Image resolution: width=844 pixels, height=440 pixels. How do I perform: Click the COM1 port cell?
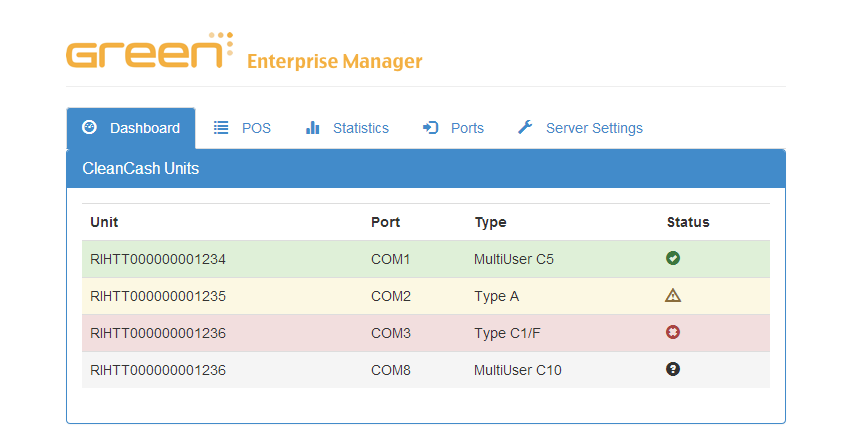(x=390, y=259)
